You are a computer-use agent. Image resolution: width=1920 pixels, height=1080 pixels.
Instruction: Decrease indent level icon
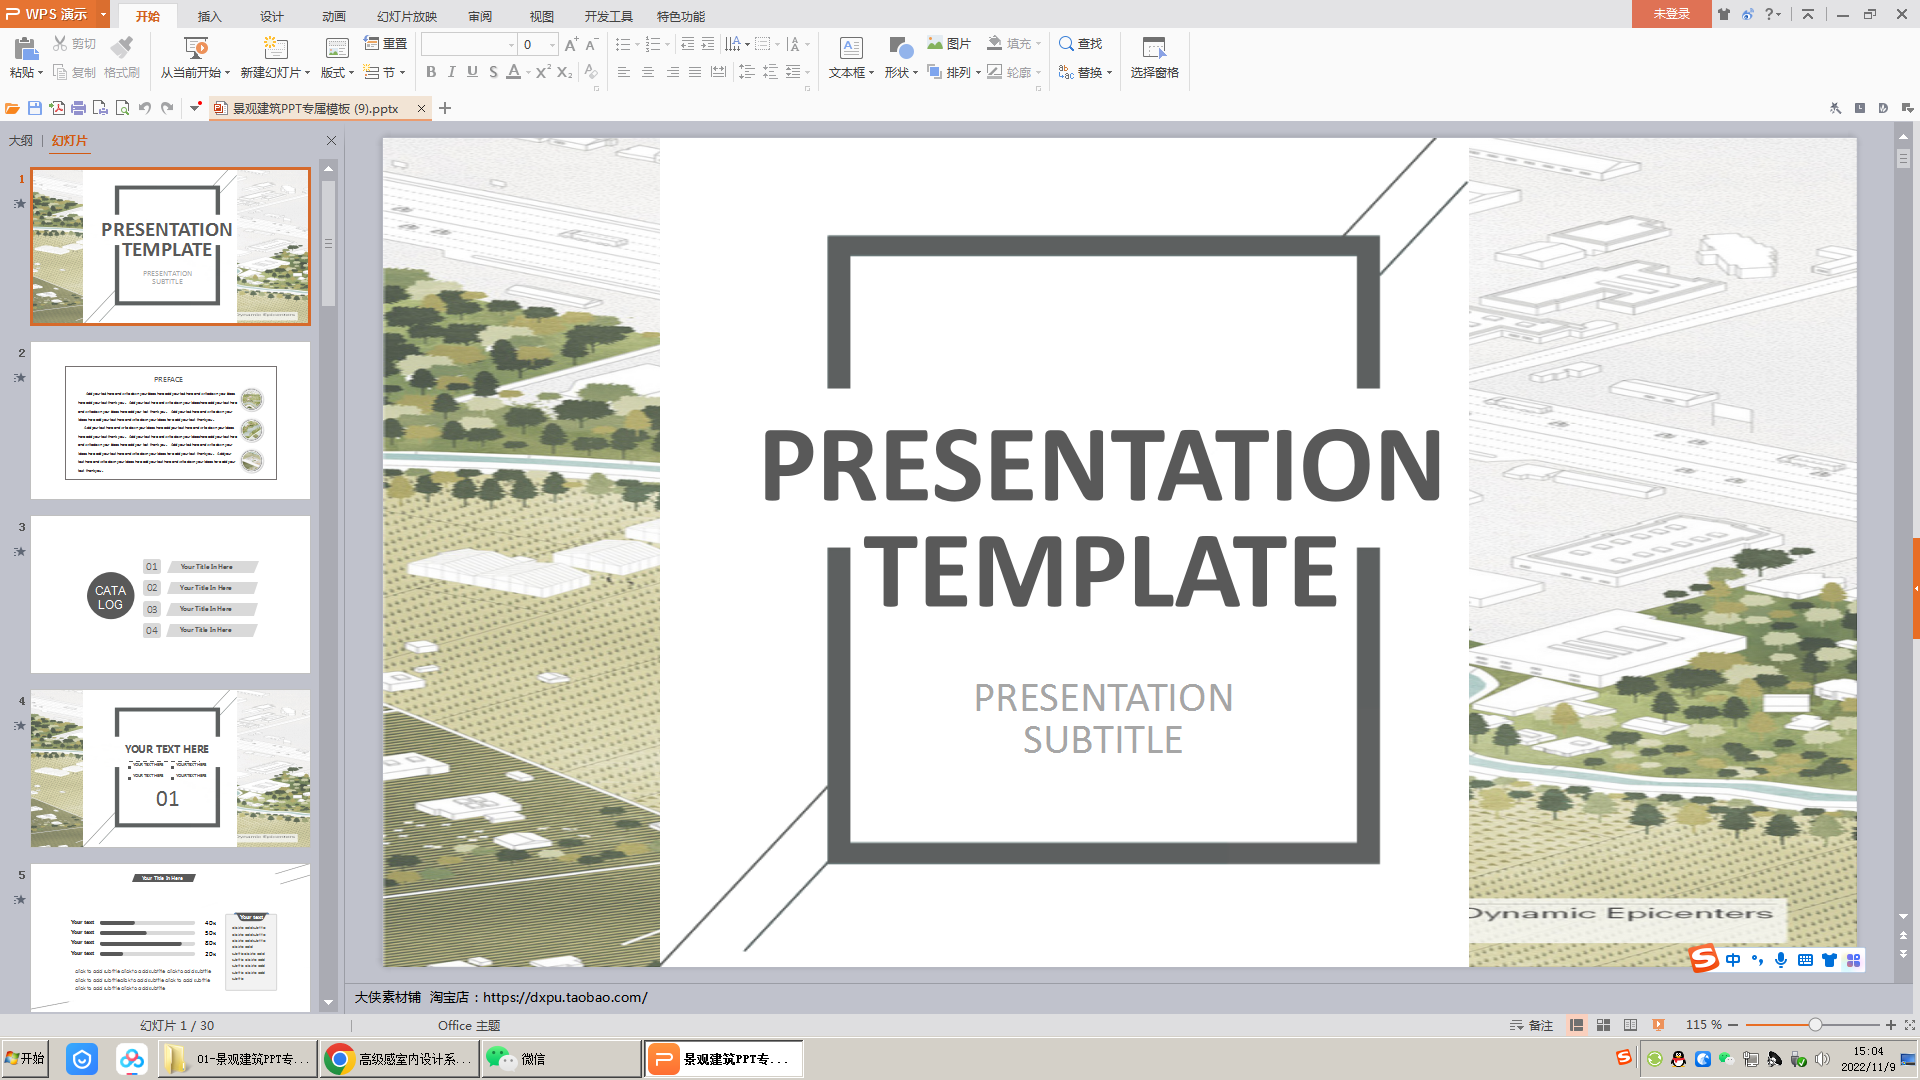click(687, 44)
